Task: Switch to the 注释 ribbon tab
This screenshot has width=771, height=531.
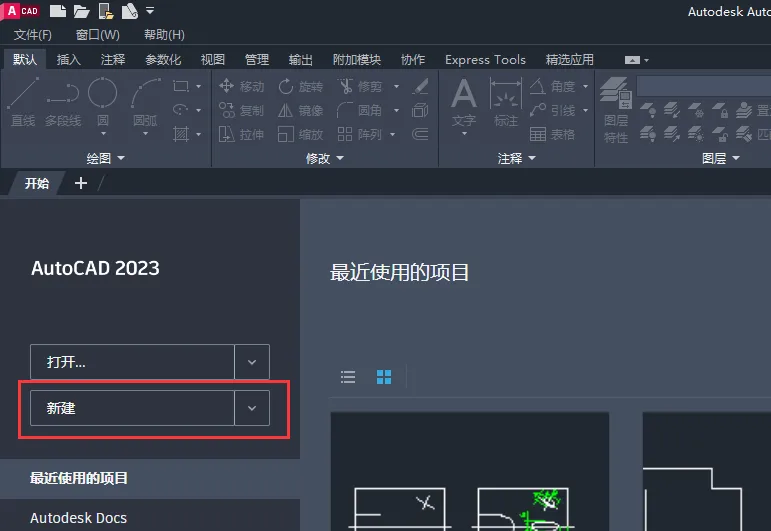Action: pos(113,59)
